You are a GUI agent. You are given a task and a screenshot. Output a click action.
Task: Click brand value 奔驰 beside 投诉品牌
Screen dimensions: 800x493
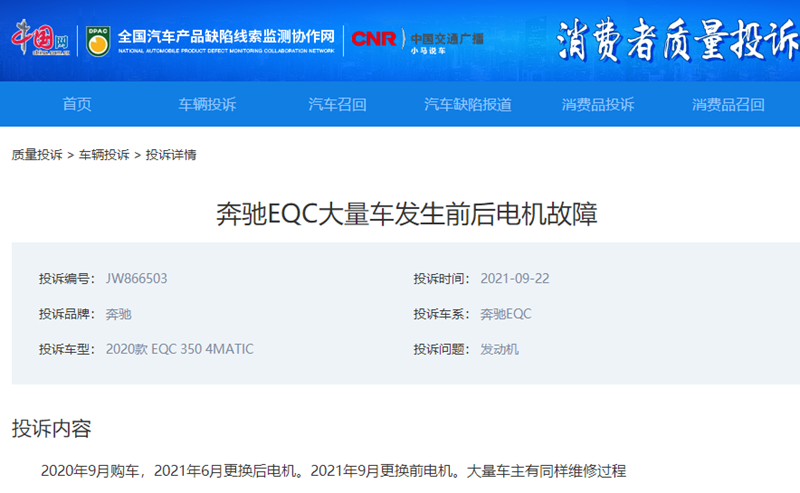(118, 314)
